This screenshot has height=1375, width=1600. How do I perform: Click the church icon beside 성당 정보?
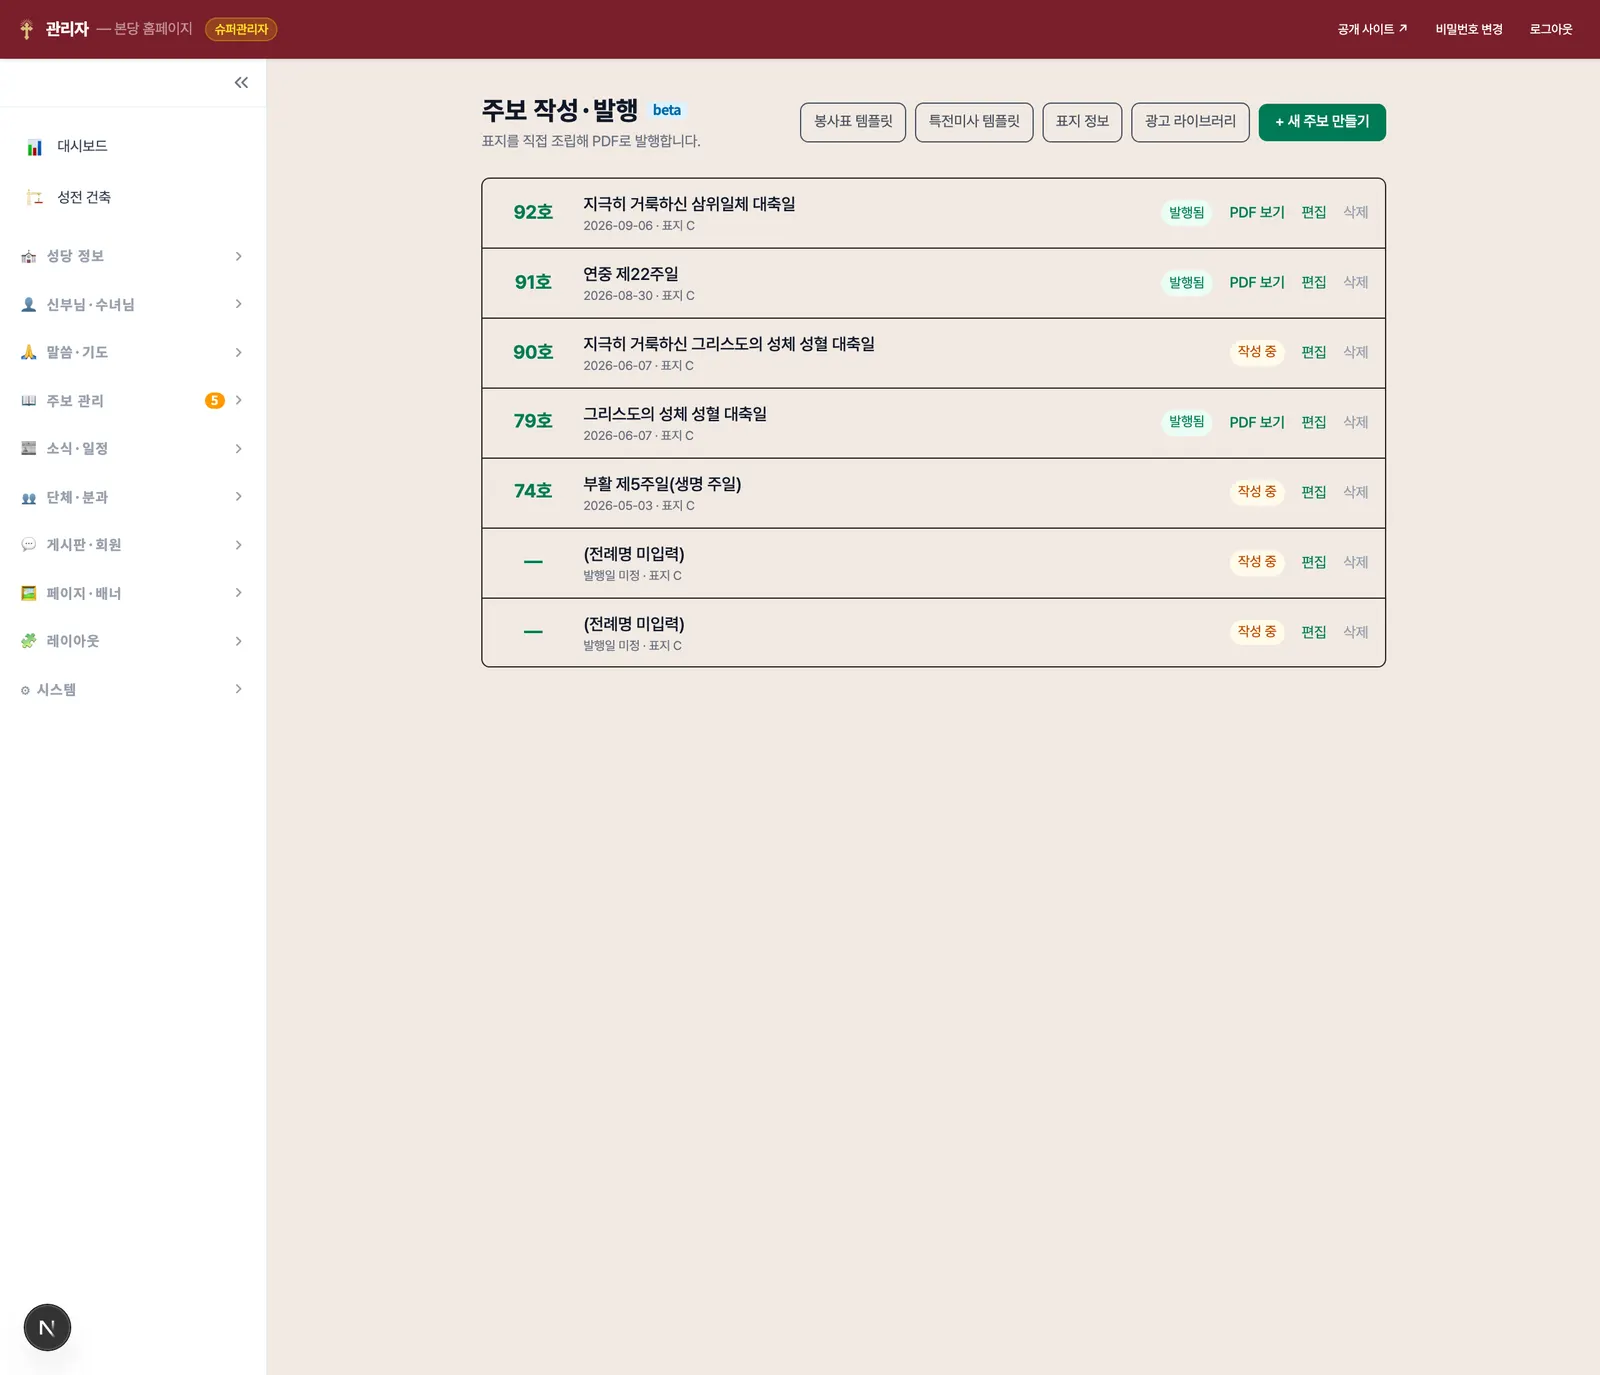[x=28, y=257]
